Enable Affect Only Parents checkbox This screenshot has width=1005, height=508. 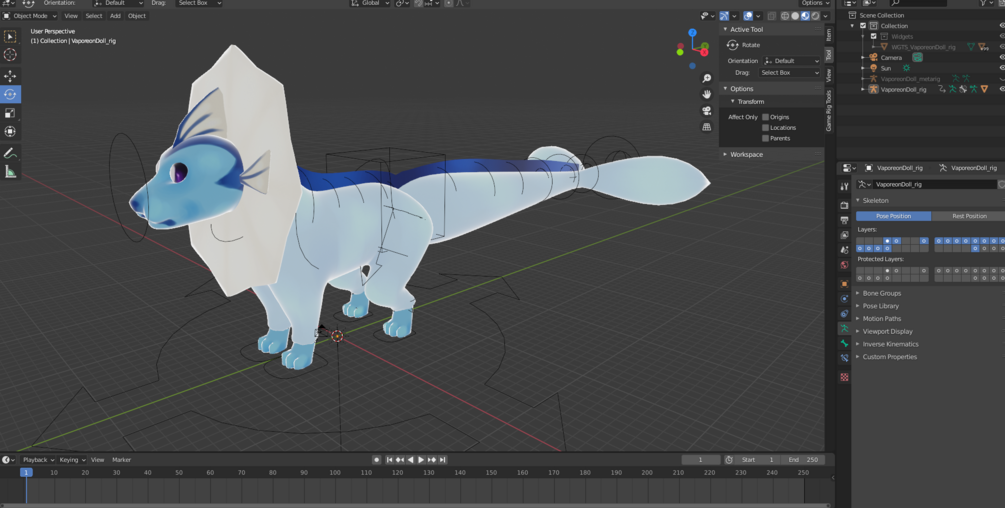coord(765,138)
